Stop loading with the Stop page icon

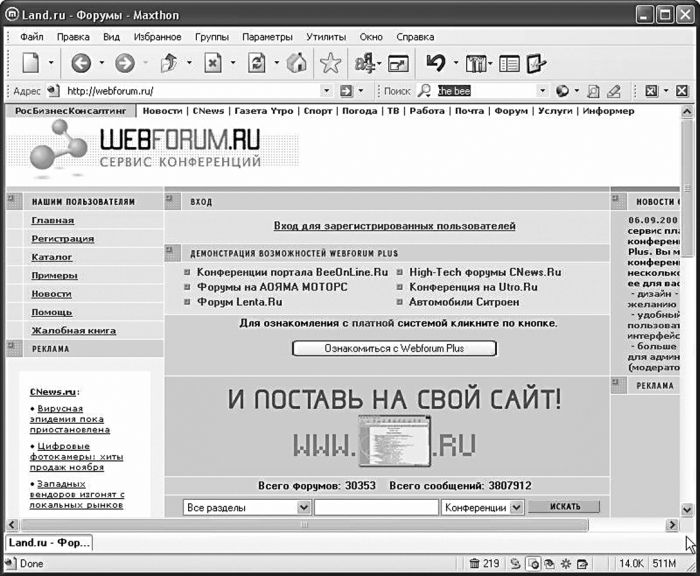[x=213, y=63]
